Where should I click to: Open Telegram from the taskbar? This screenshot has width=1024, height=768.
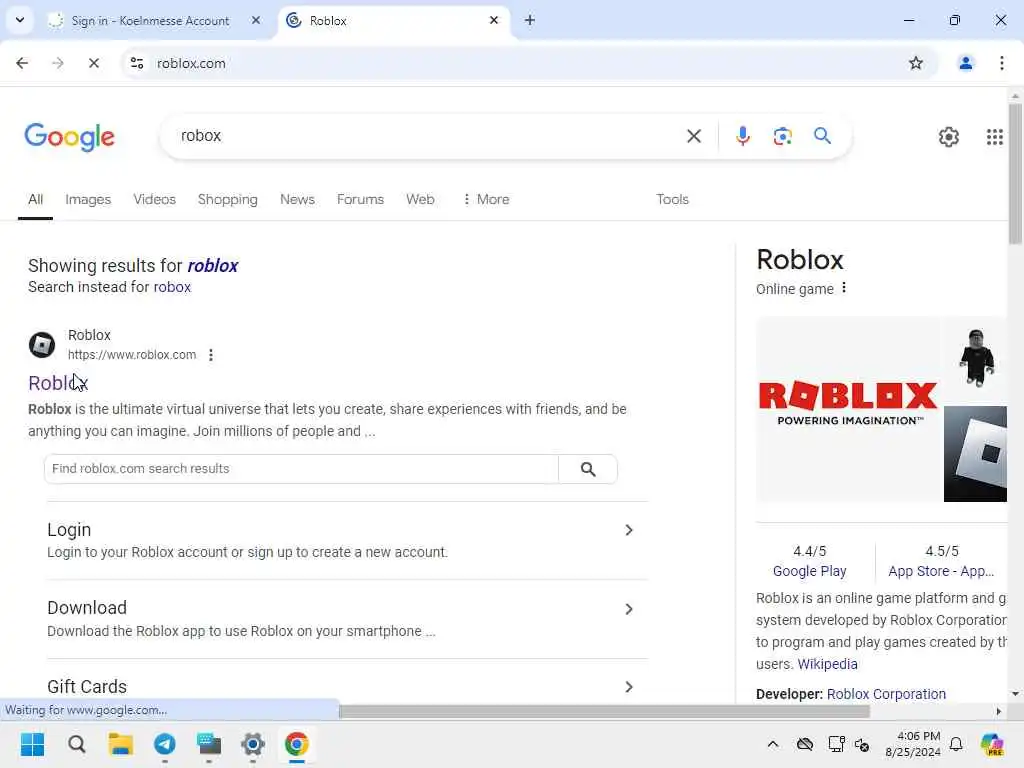click(165, 744)
